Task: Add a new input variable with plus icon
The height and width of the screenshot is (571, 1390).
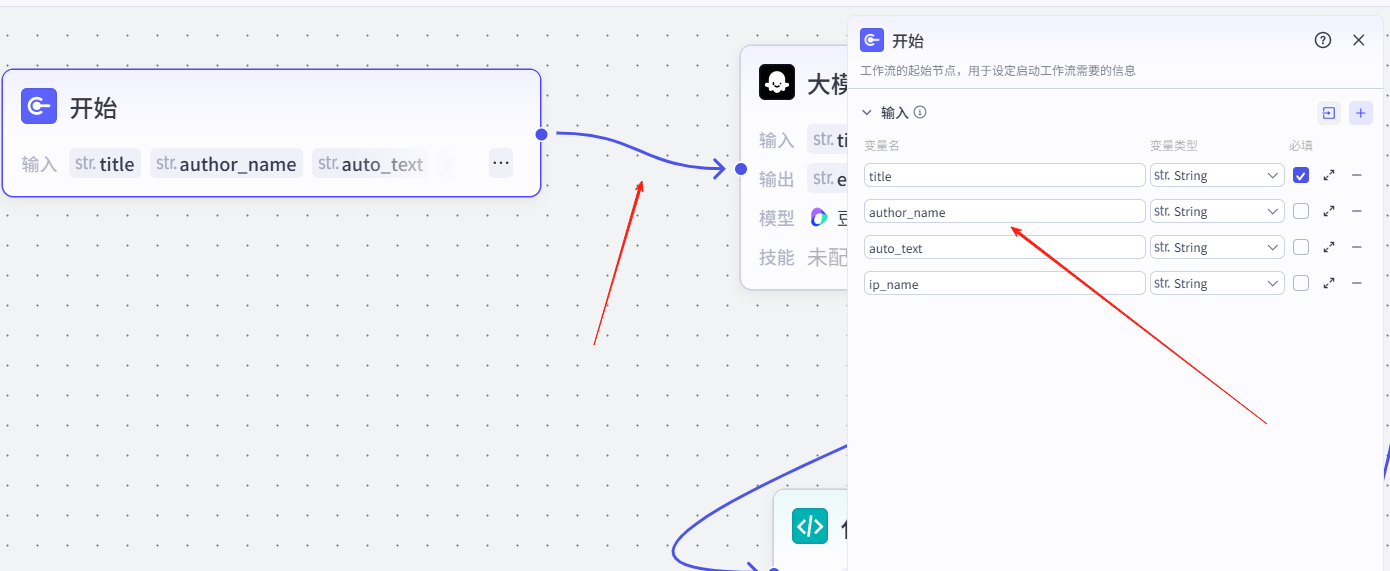Action: (x=1360, y=113)
